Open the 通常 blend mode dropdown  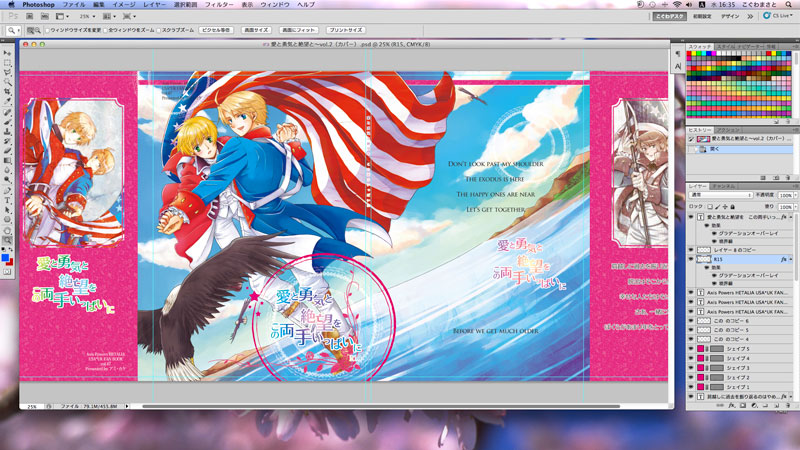pos(721,195)
